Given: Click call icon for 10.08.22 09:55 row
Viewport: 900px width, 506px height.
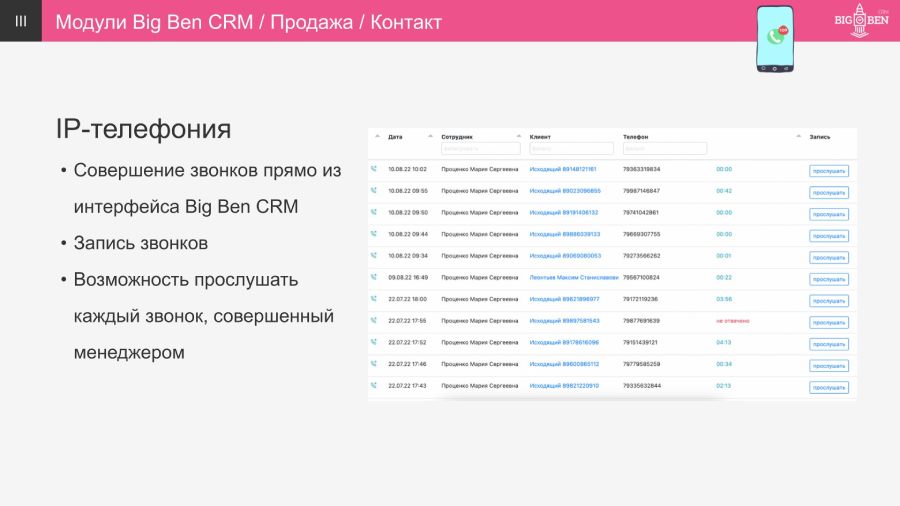Looking at the screenshot, I should (x=374, y=190).
